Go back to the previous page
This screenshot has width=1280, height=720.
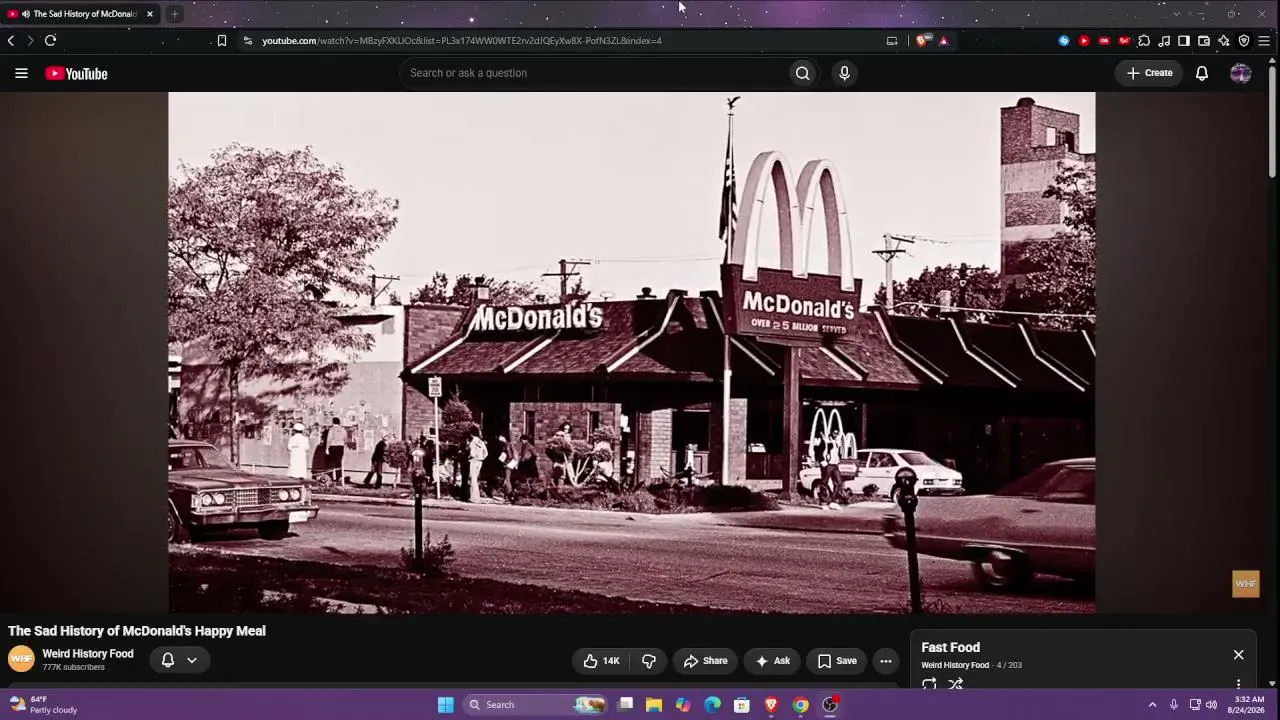click(x=11, y=41)
